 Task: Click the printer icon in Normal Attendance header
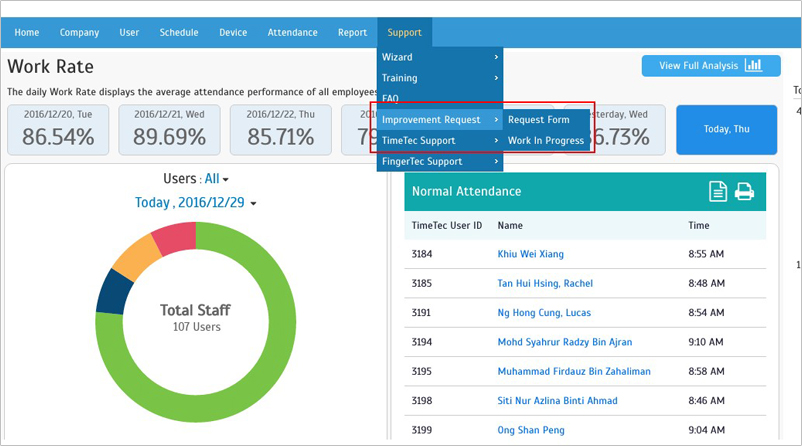[744, 192]
